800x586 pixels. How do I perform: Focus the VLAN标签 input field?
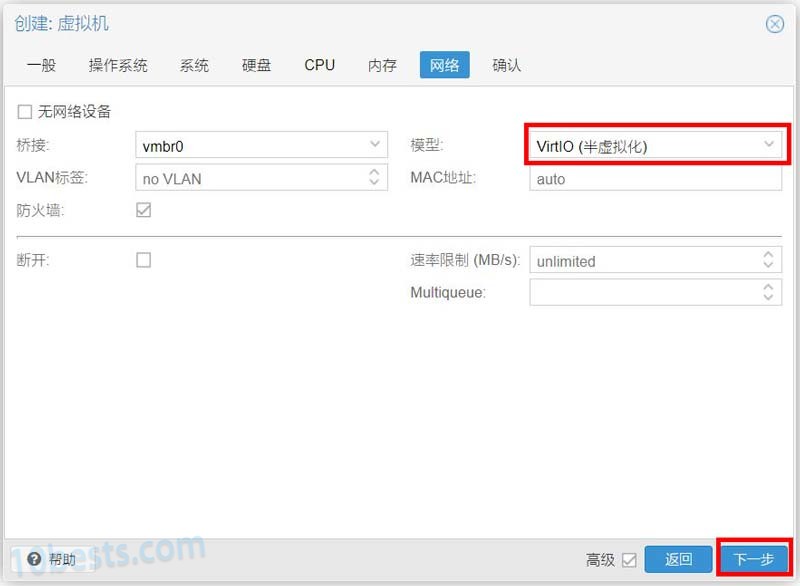tap(261, 177)
